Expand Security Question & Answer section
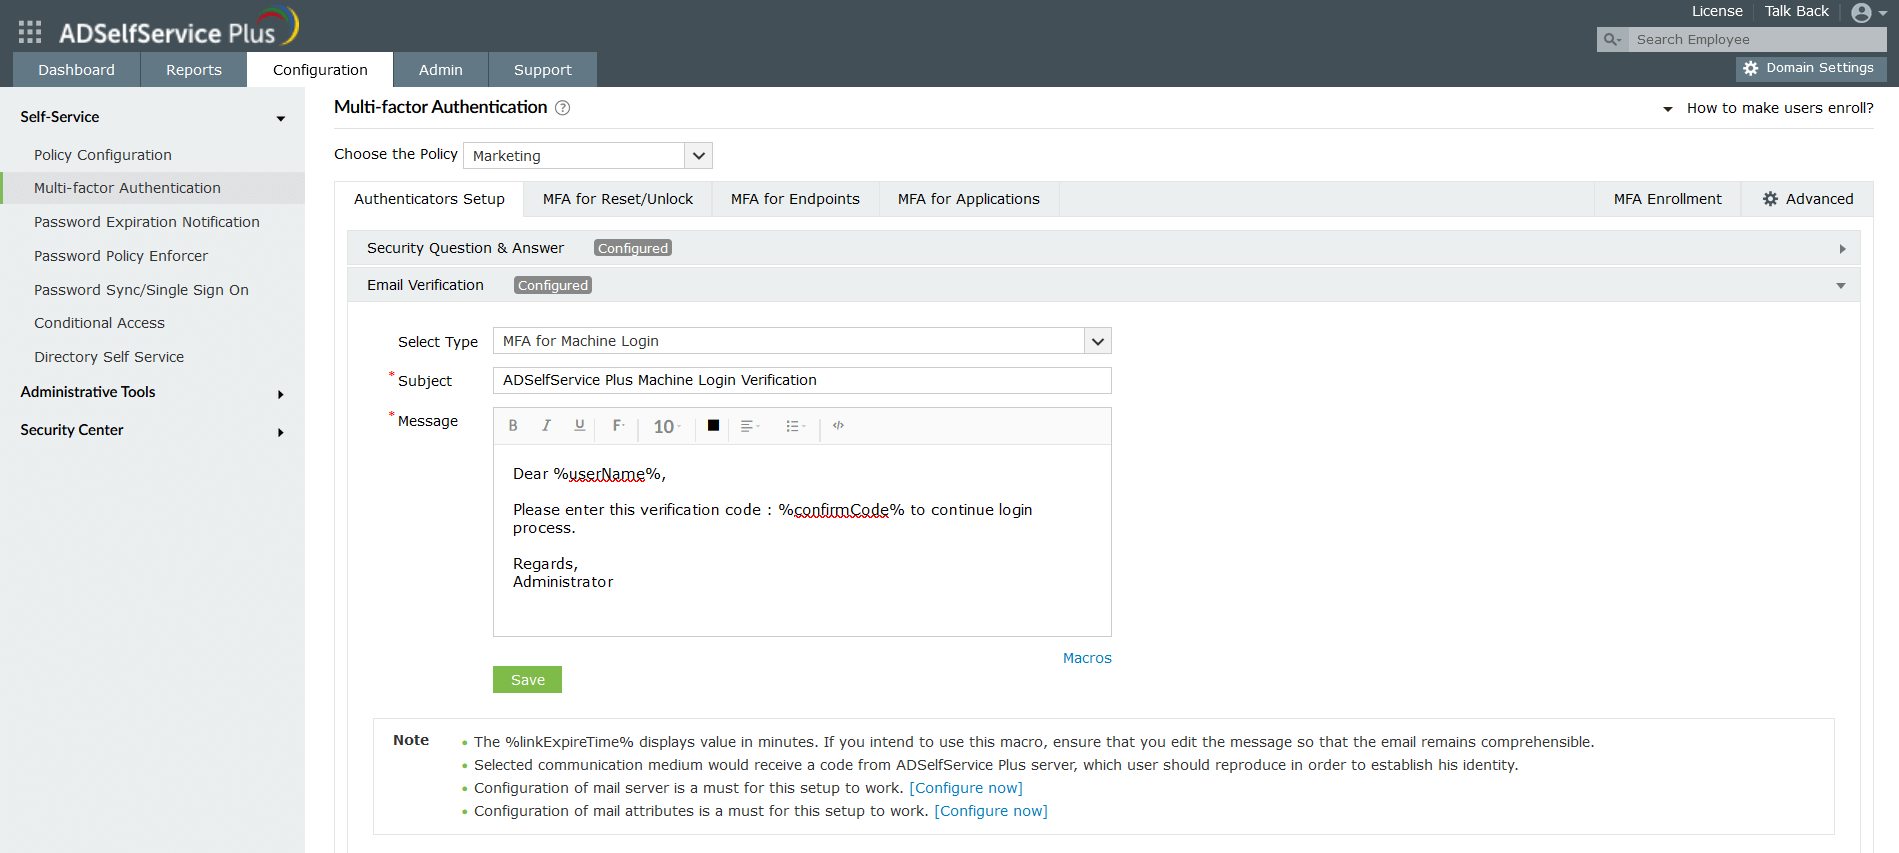 coord(1103,248)
